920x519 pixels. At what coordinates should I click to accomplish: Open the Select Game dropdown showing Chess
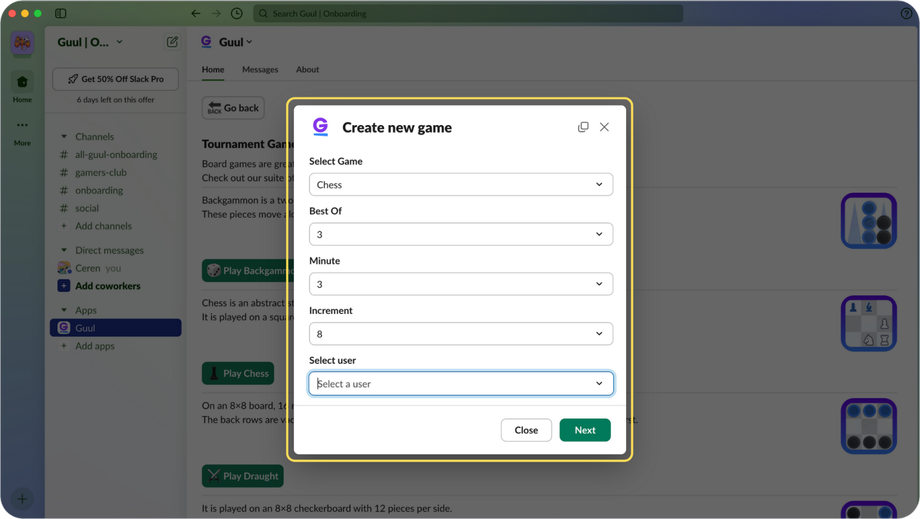point(460,184)
